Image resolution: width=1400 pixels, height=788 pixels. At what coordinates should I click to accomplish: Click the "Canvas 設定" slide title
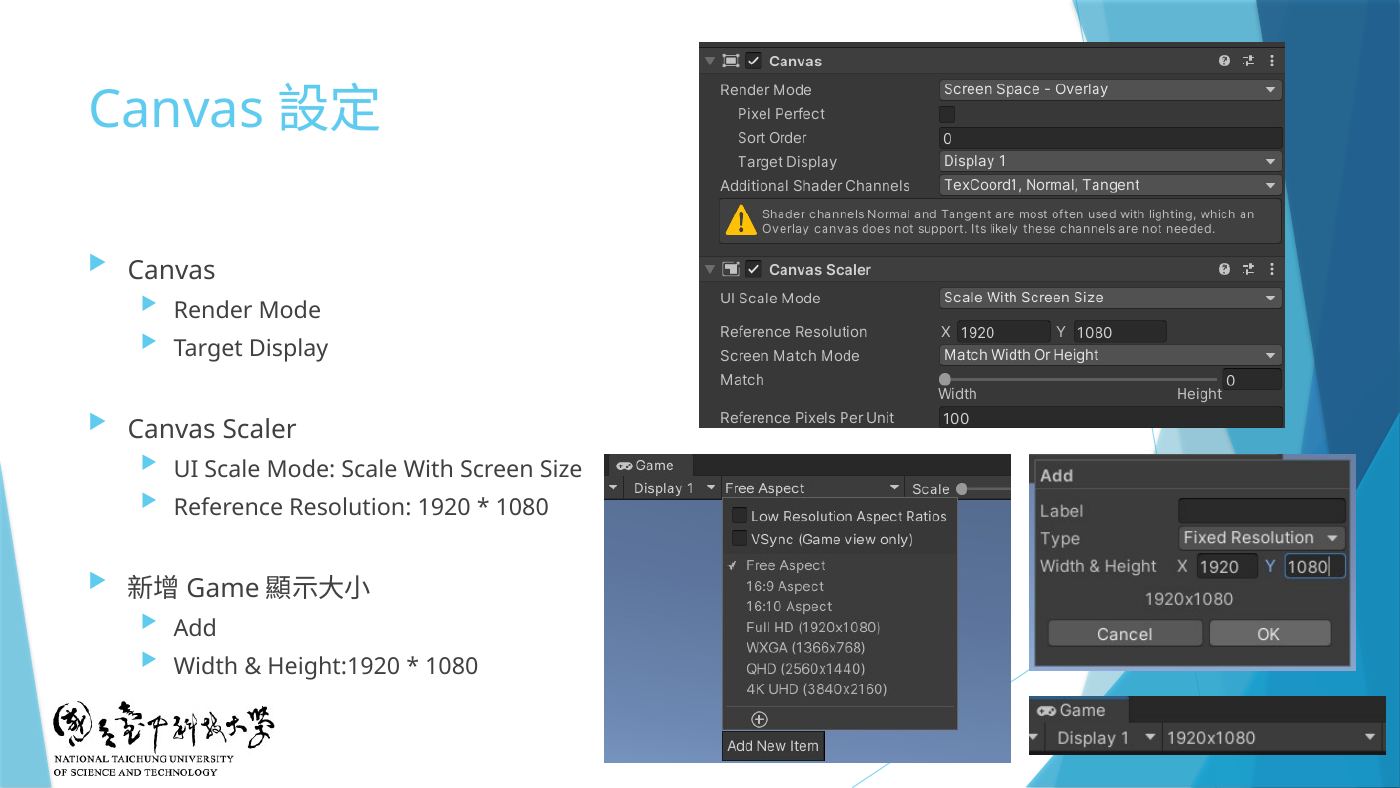[234, 108]
